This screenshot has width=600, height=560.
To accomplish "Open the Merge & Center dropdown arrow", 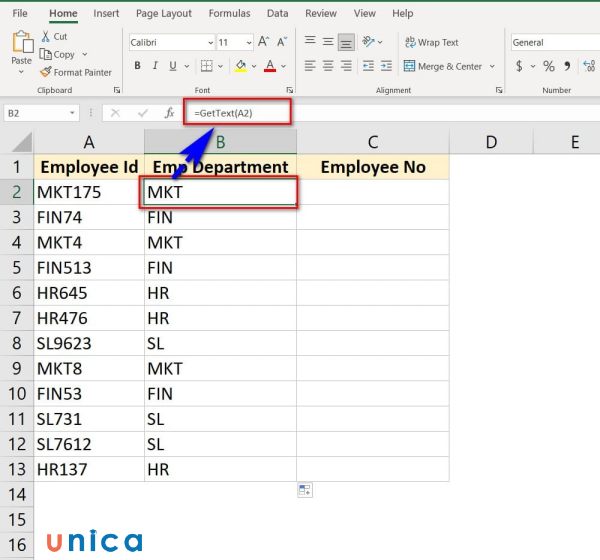I will click(490, 67).
